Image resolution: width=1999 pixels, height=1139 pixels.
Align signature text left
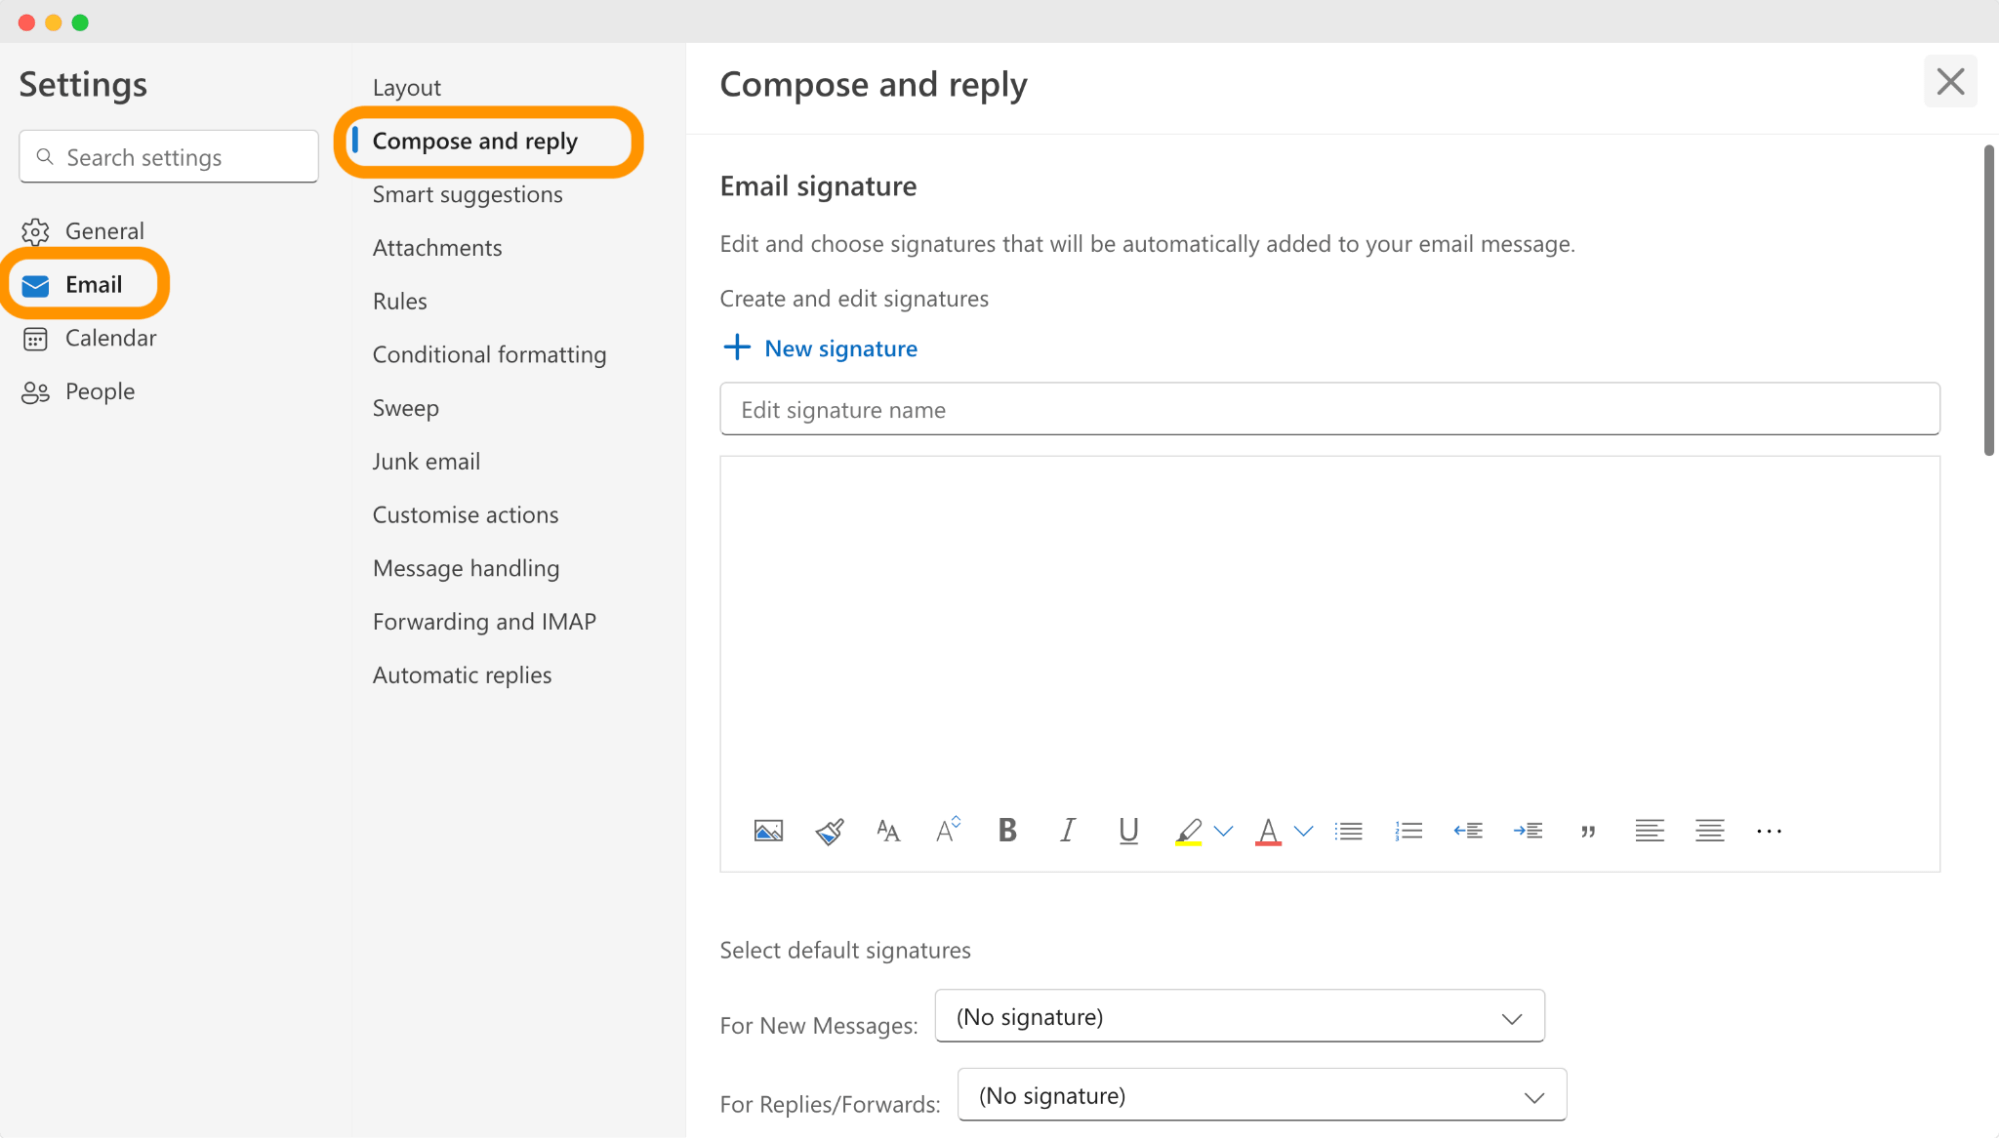[1649, 831]
